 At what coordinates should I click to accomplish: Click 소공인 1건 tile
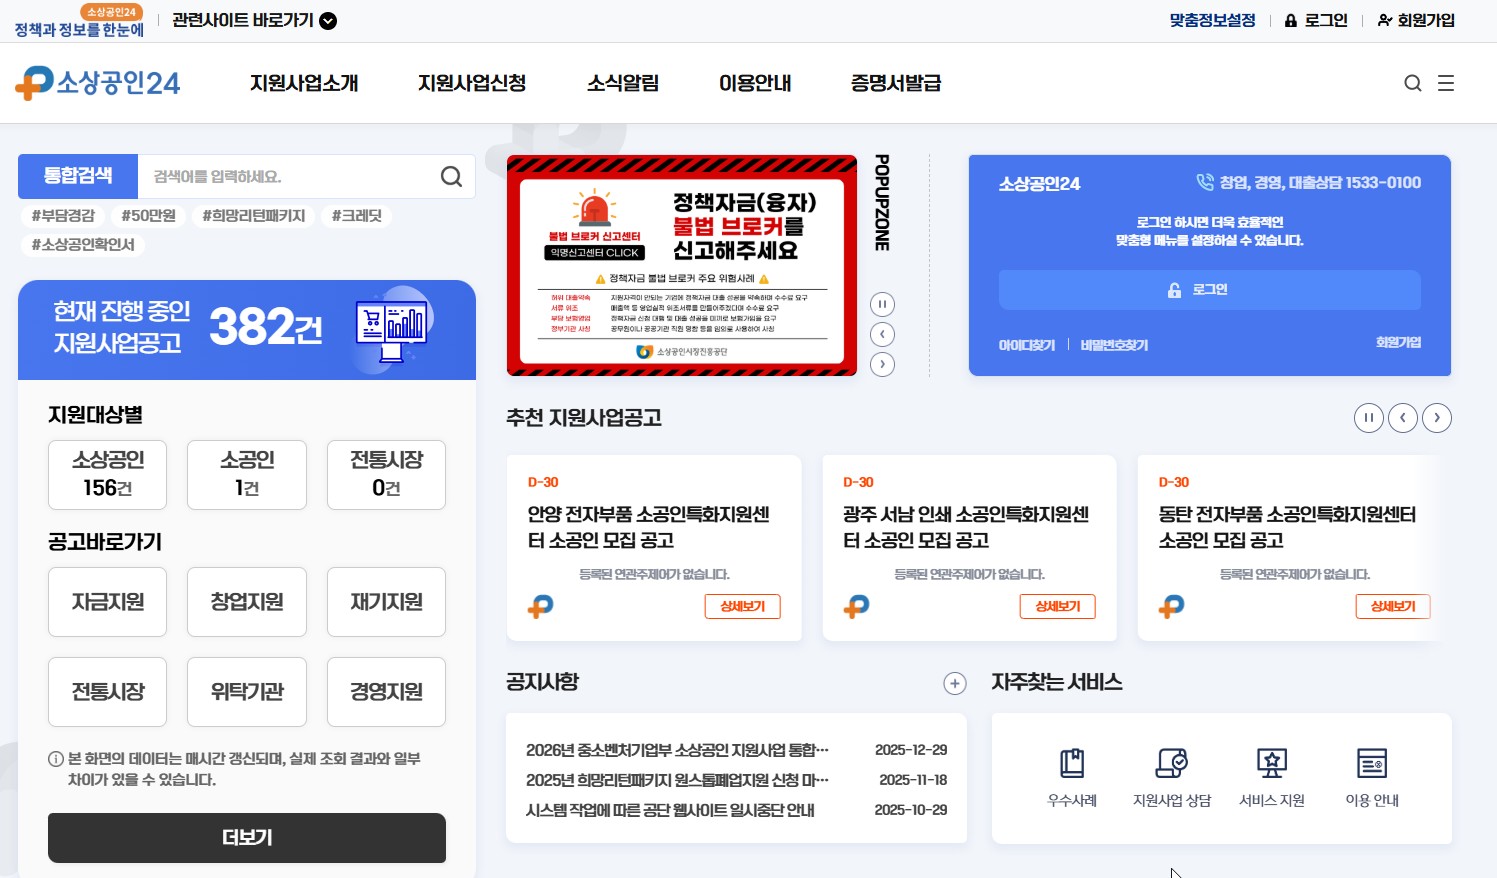click(x=247, y=475)
